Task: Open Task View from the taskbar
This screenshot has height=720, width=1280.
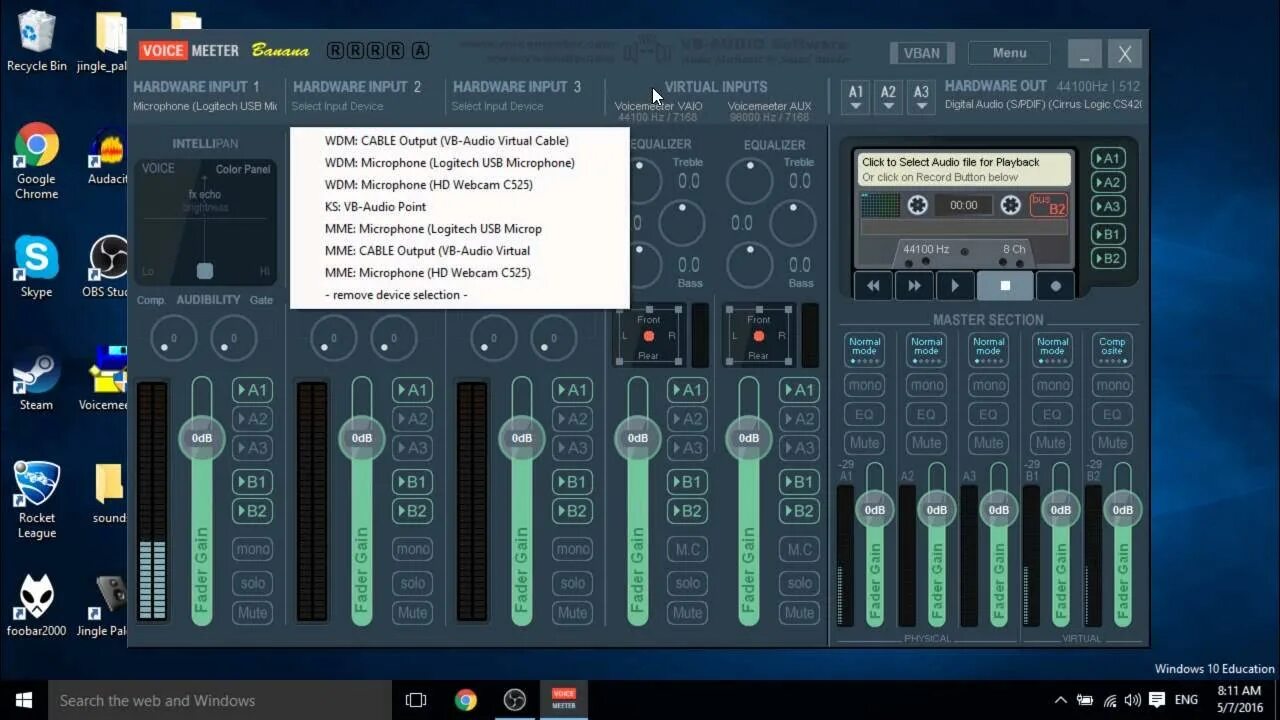Action: click(x=416, y=700)
